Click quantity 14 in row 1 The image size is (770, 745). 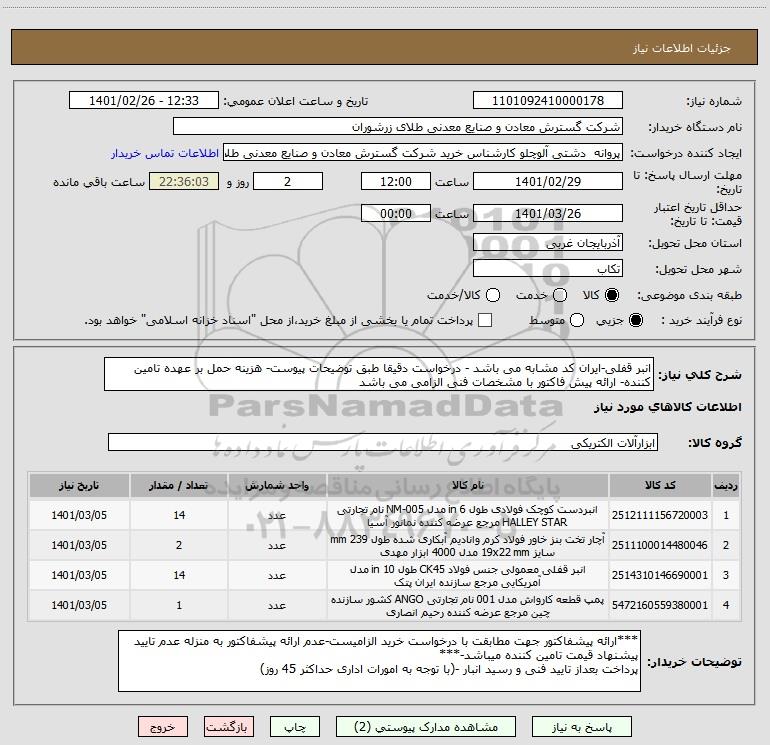[x=179, y=515]
